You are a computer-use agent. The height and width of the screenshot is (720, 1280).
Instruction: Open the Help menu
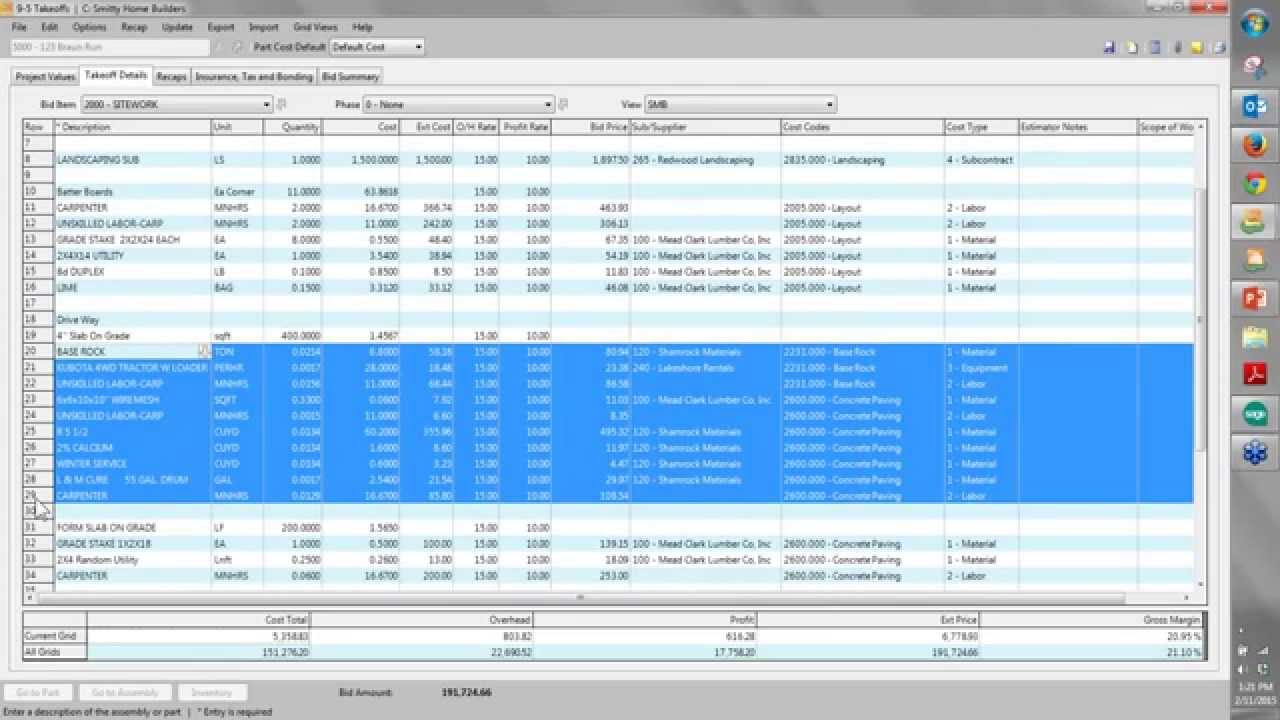tap(363, 27)
